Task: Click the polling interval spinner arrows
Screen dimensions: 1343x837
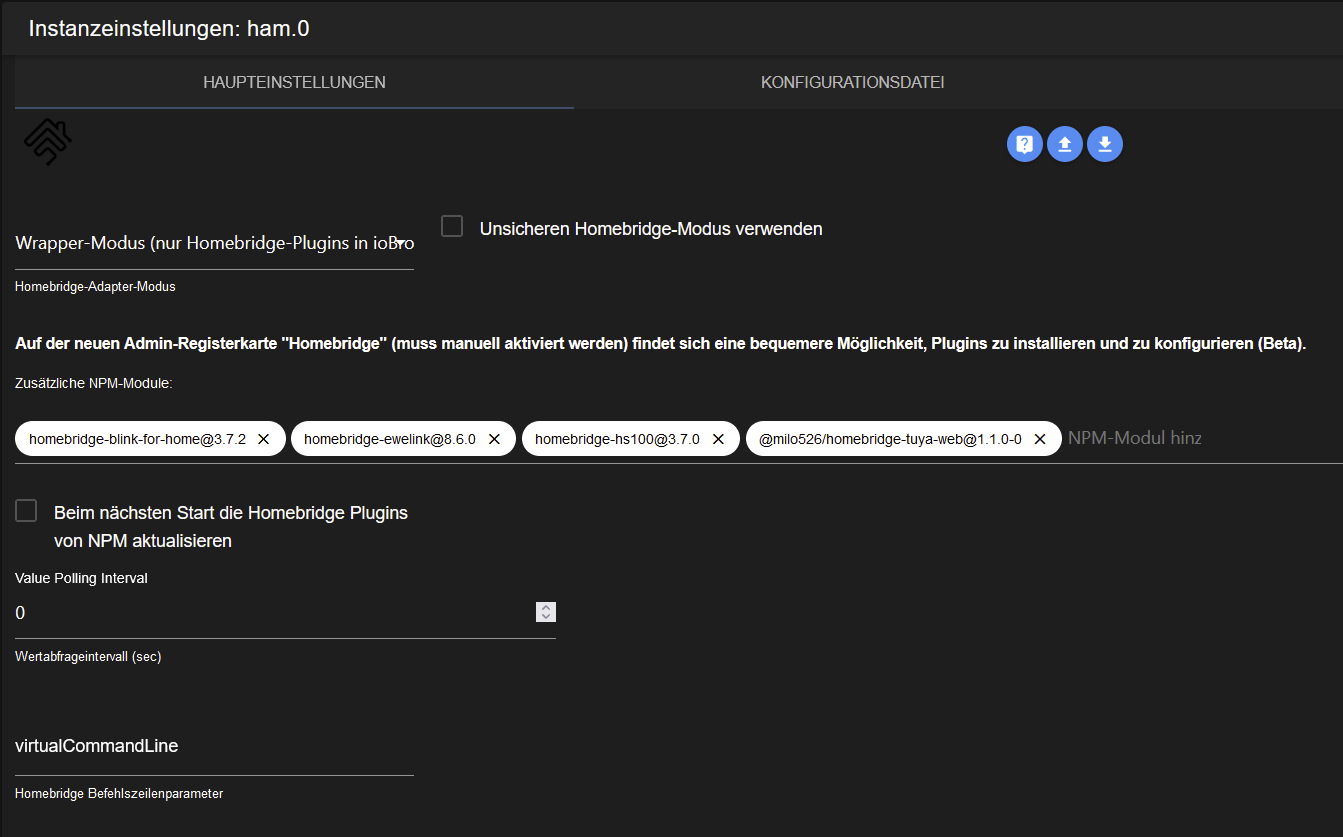Action: [546, 612]
